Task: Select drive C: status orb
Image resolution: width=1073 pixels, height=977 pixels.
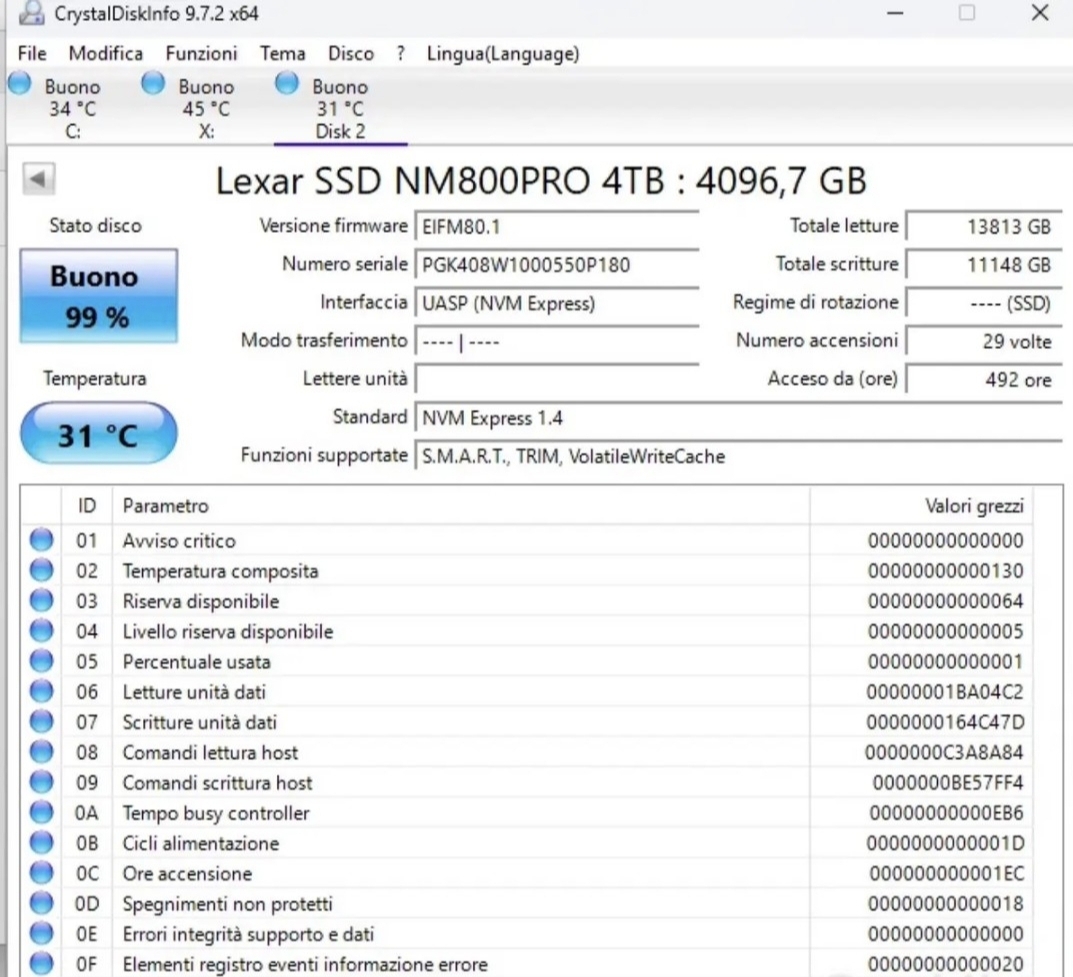Action: click(x=19, y=84)
